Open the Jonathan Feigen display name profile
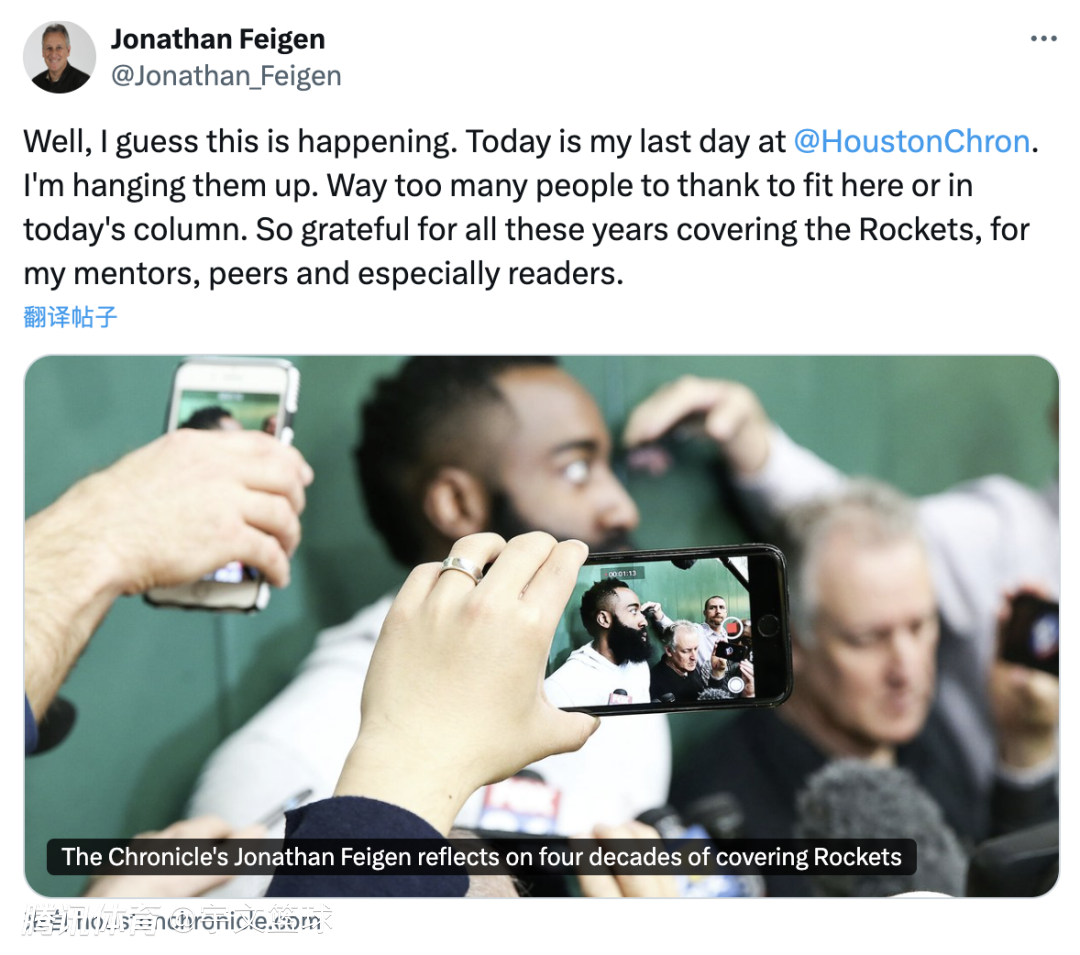 click(x=218, y=39)
